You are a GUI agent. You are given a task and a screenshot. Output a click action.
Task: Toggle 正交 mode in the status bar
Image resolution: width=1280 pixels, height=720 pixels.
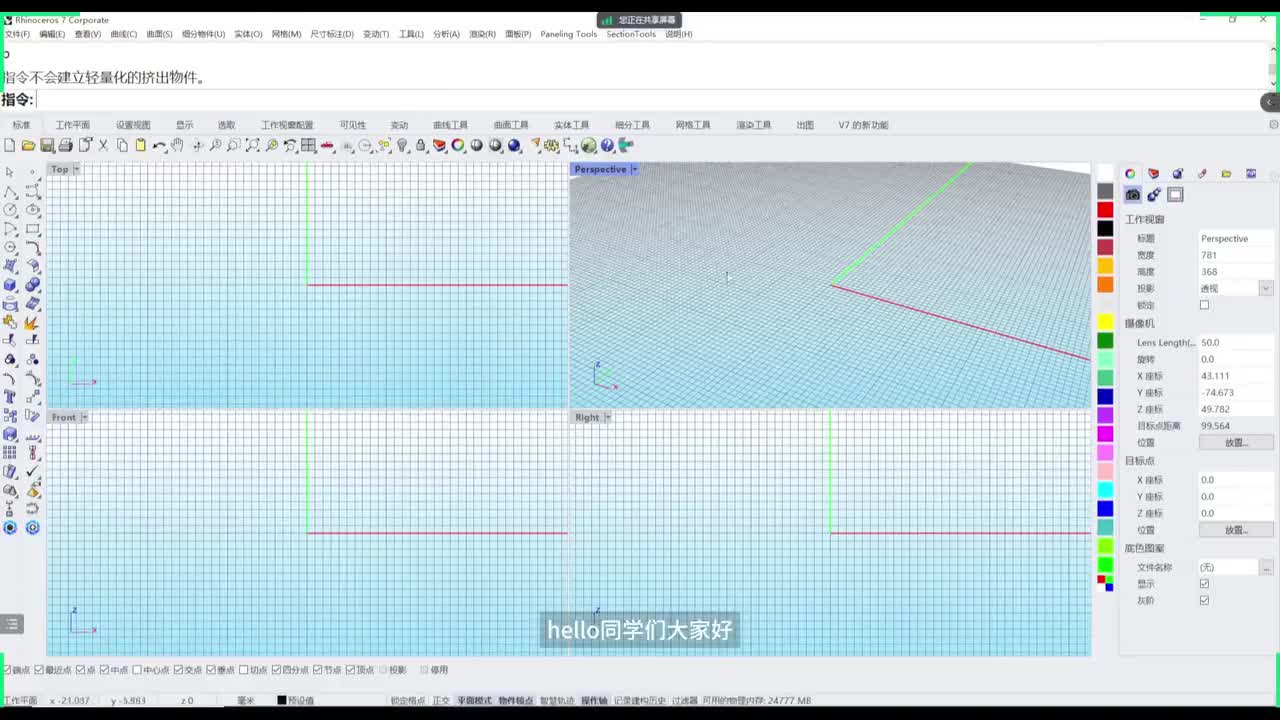point(441,701)
